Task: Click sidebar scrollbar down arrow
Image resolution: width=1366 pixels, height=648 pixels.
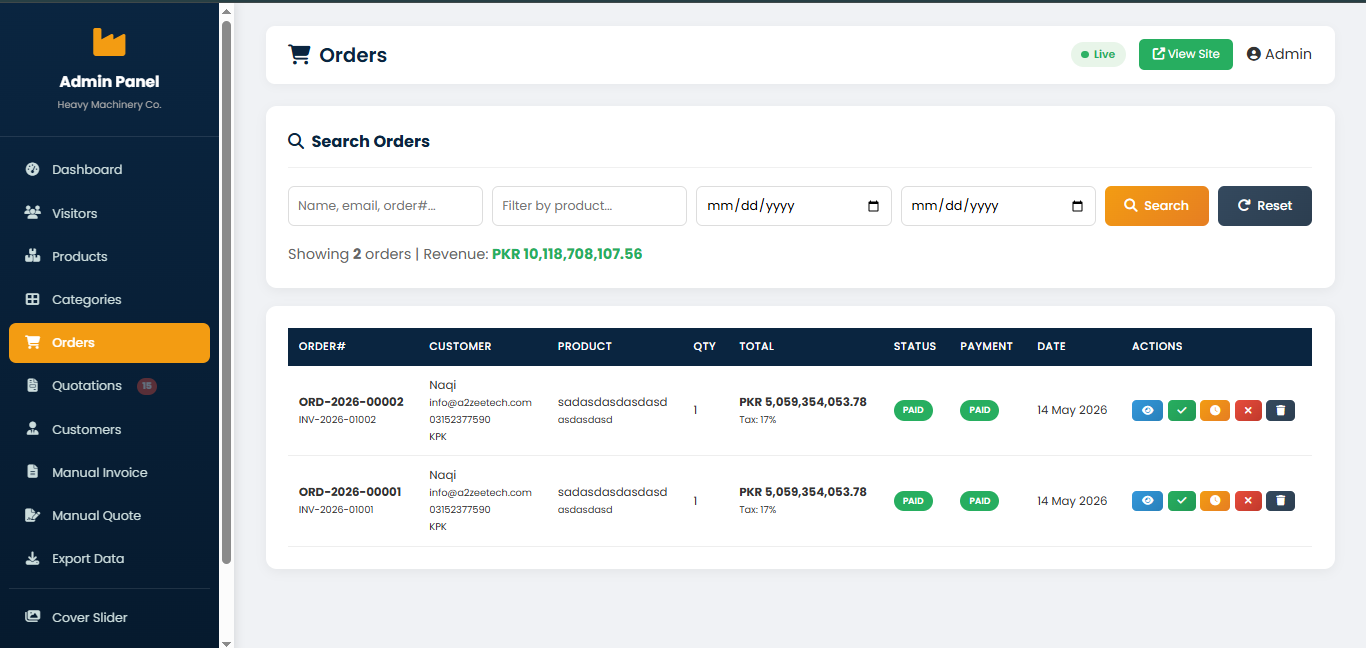Action: [x=226, y=642]
